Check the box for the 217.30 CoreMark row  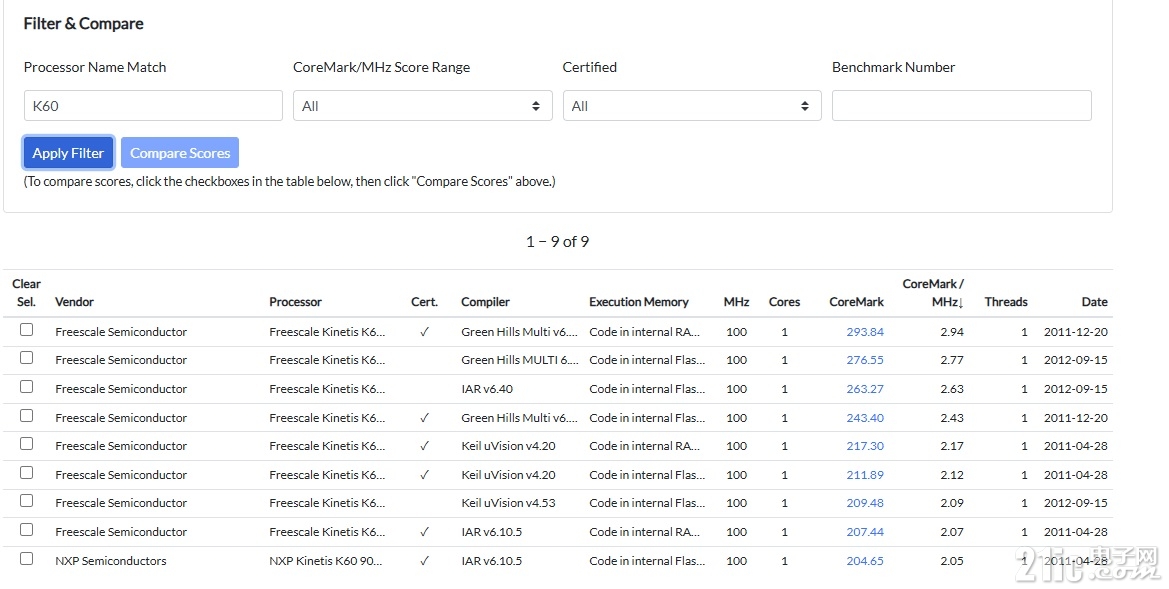click(27, 444)
